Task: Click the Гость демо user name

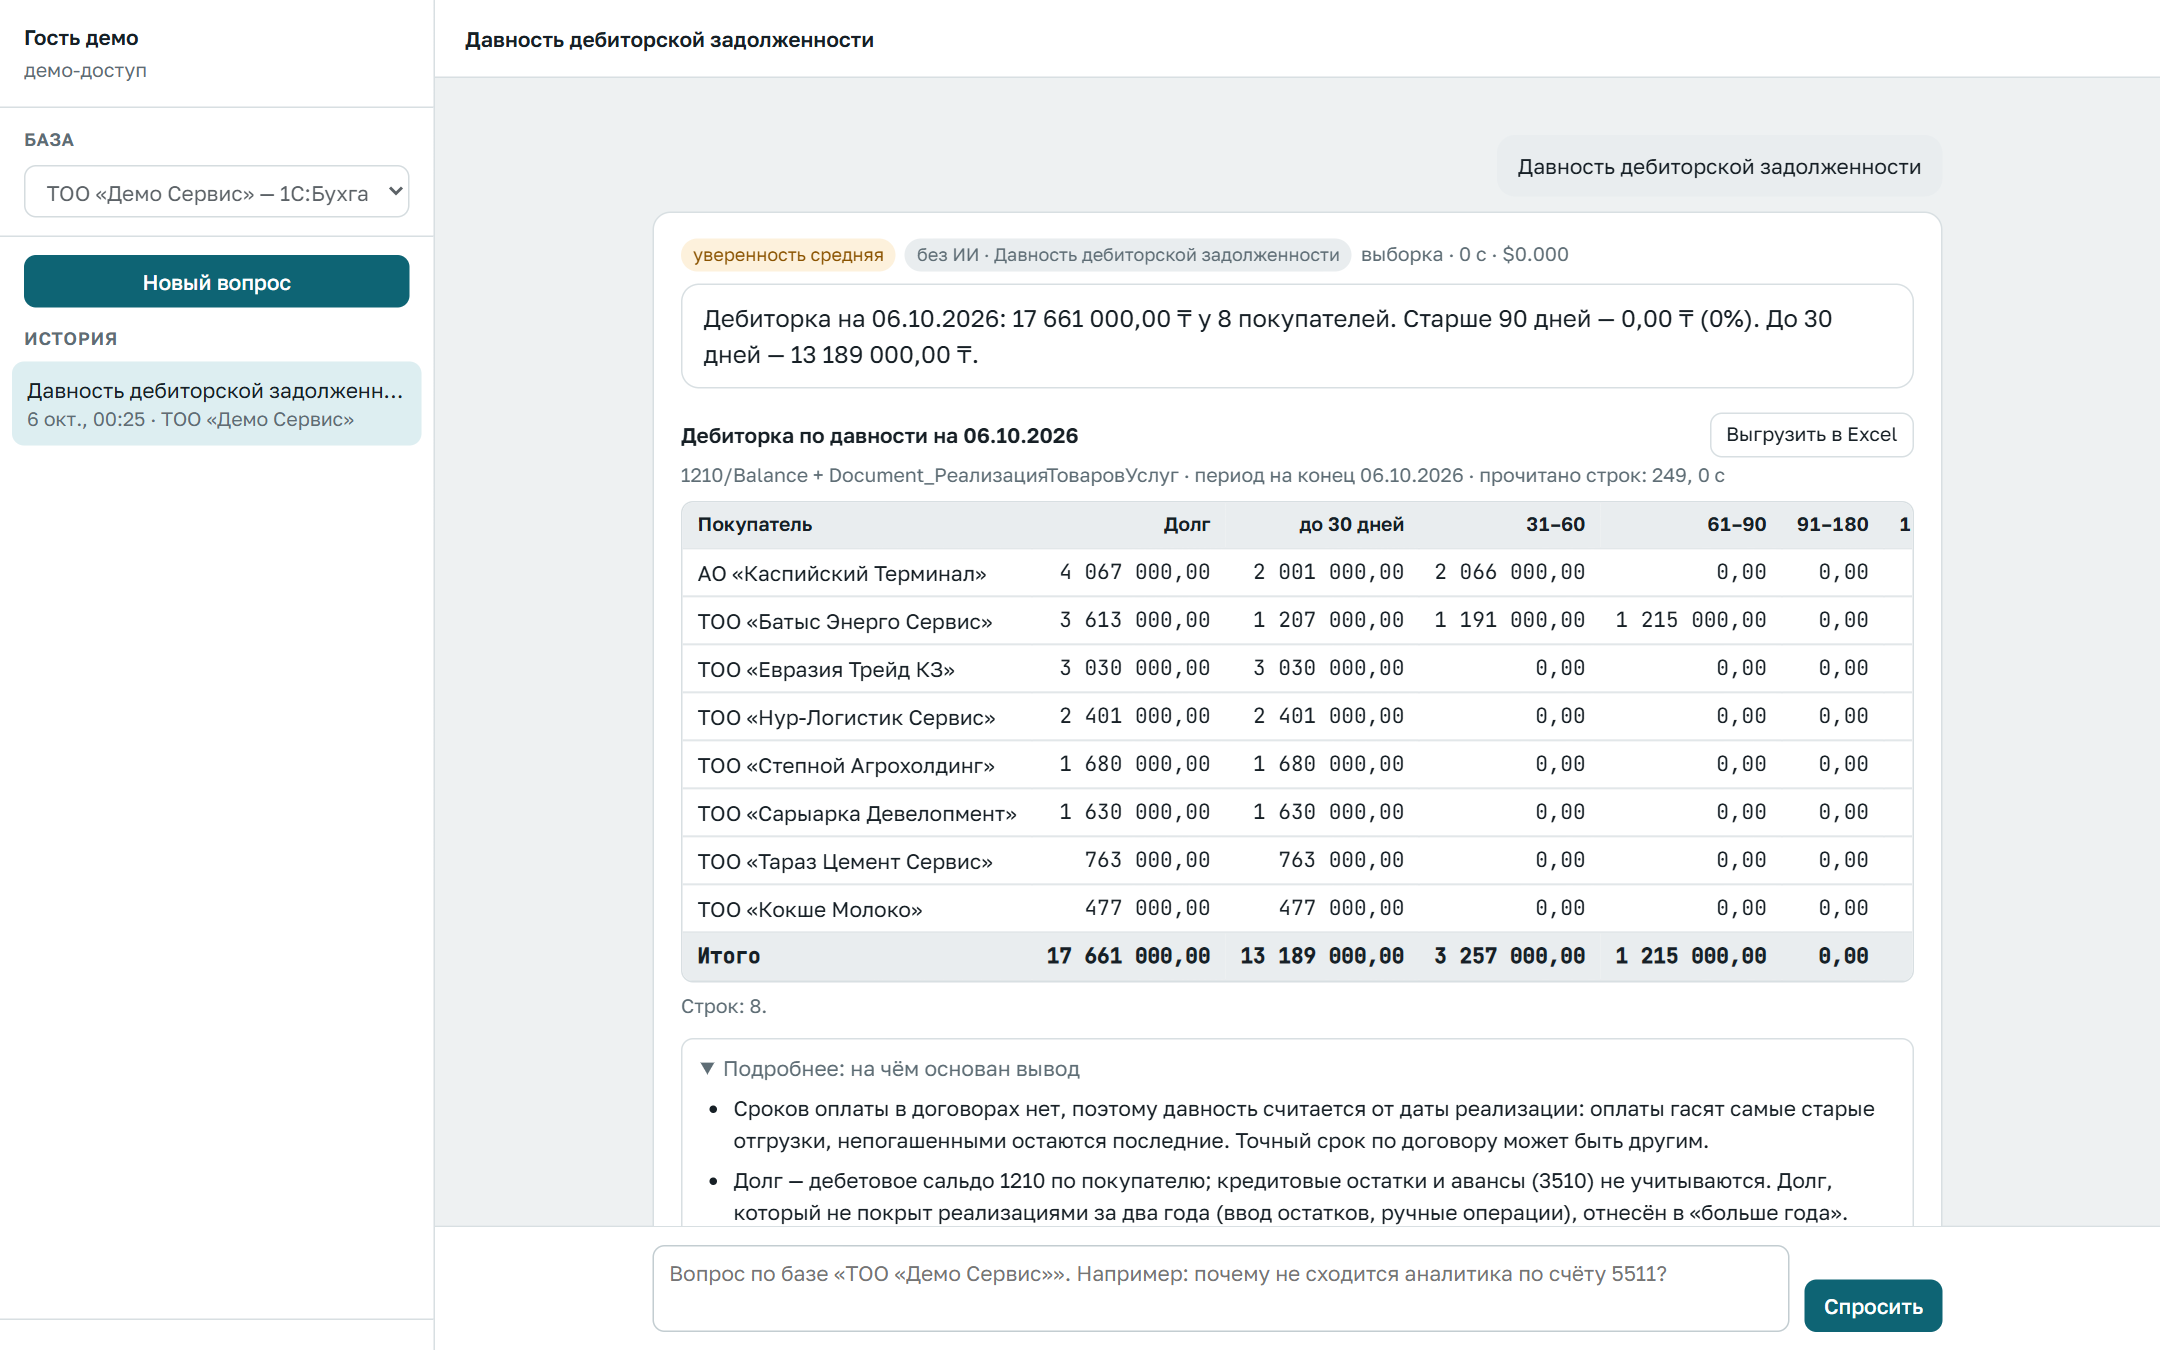Action: [x=81, y=38]
